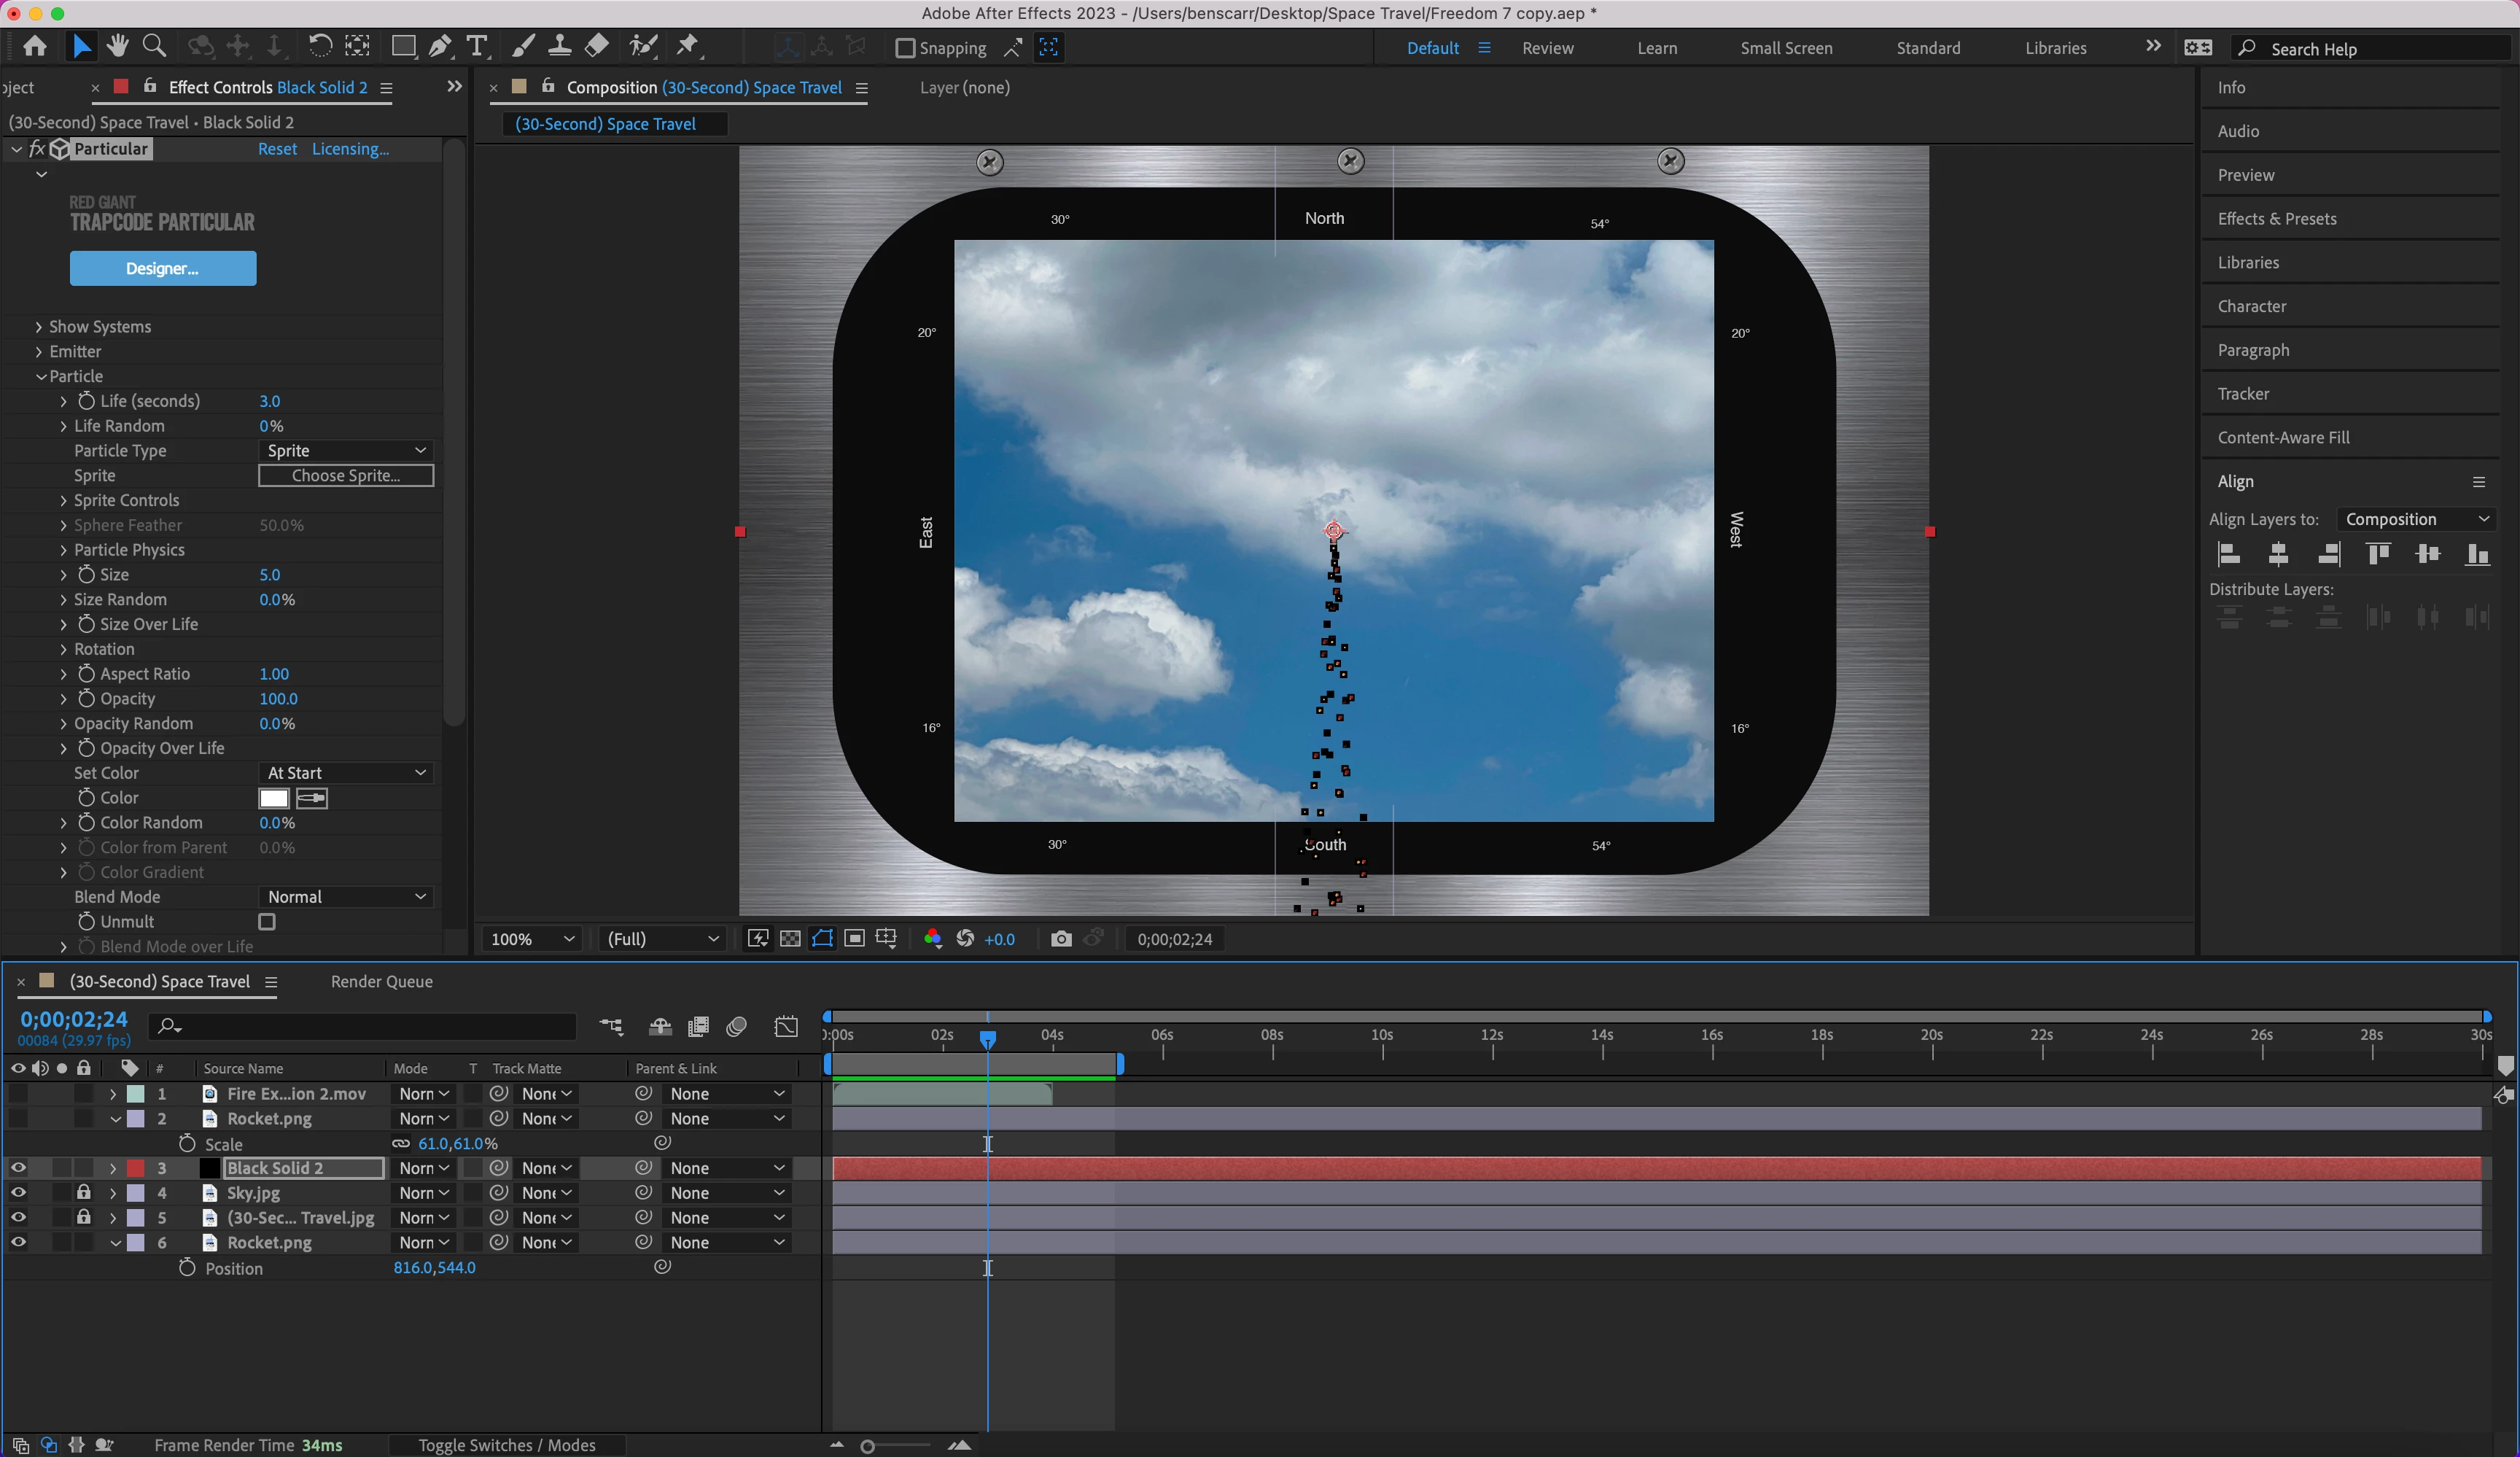
Task: Enable the Snapping checkbox
Action: [905, 48]
